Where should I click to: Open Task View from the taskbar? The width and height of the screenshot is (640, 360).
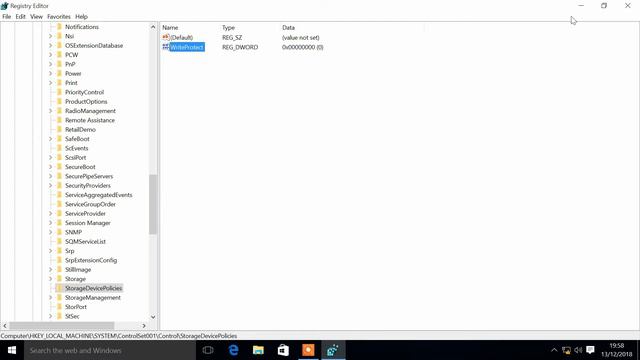(x=208, y=350)
